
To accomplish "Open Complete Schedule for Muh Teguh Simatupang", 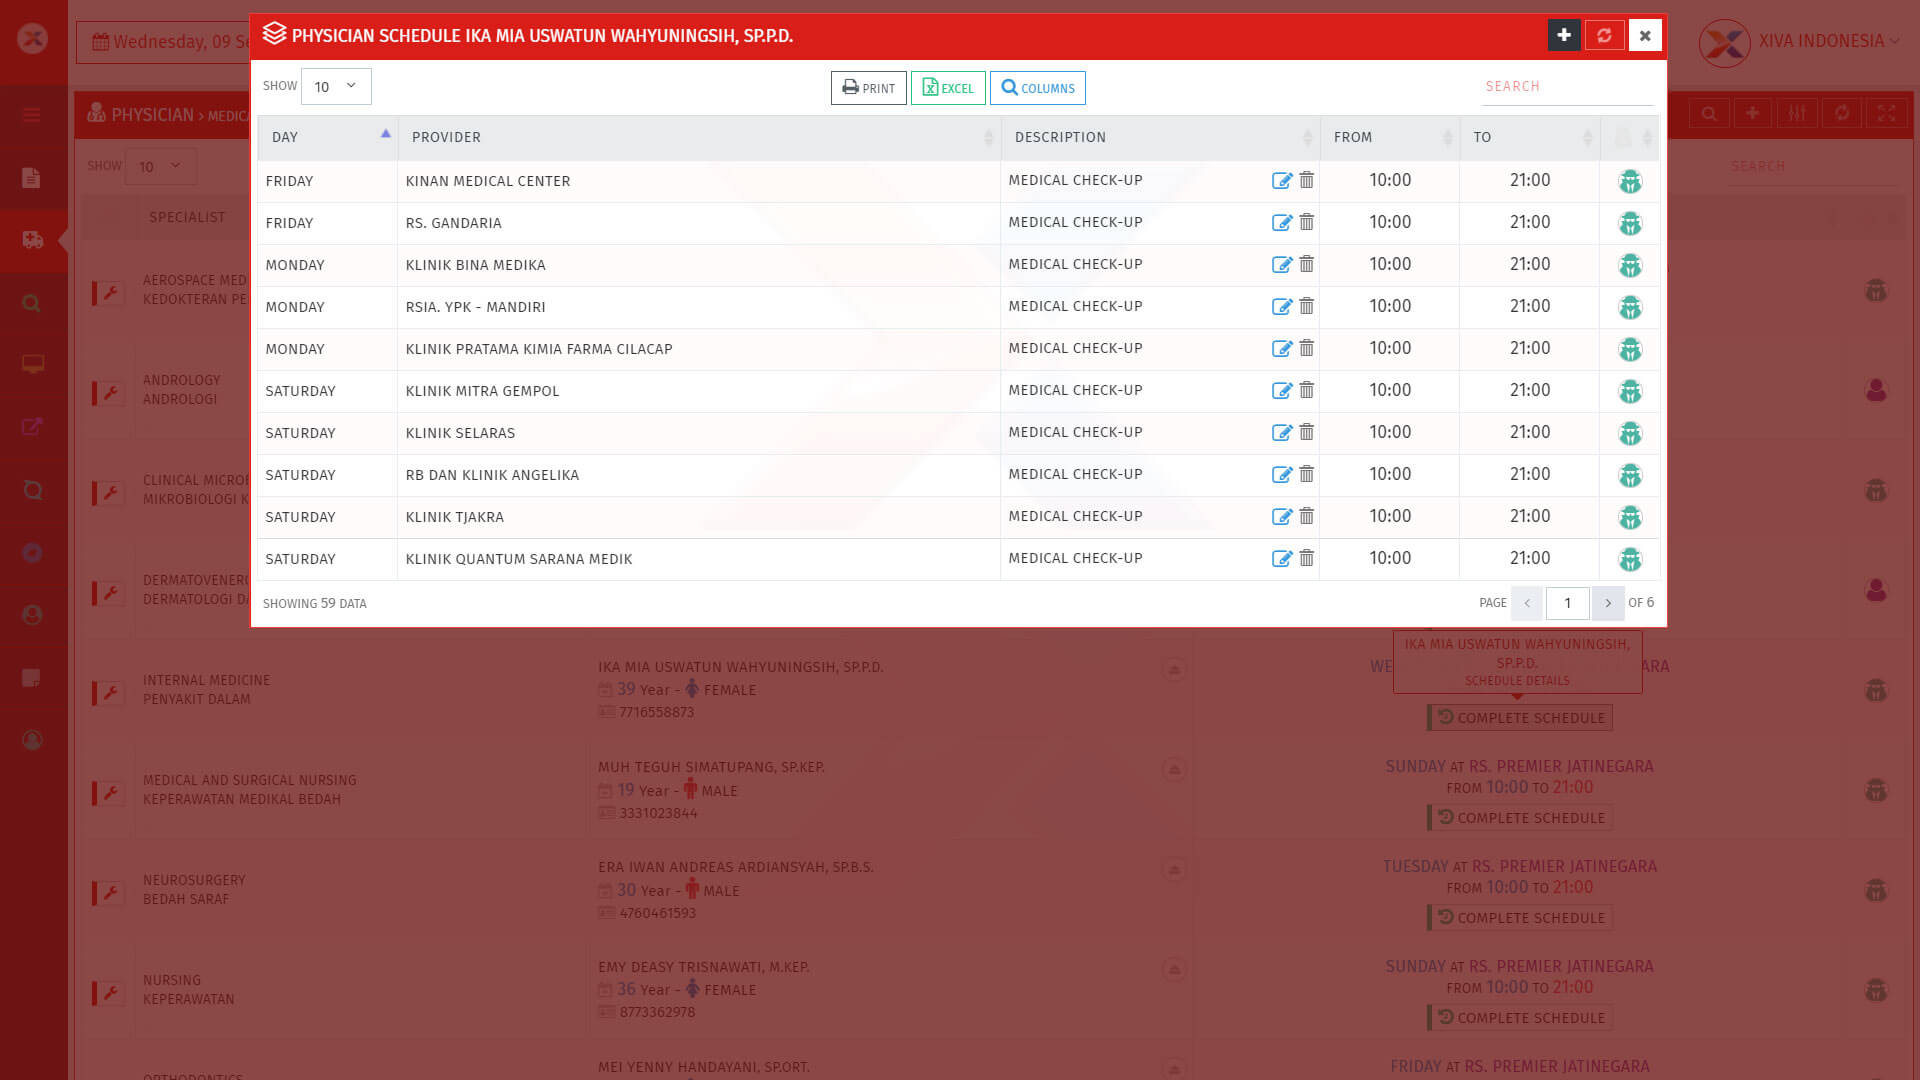I will pyautogui.click(x=1520, y=818).
